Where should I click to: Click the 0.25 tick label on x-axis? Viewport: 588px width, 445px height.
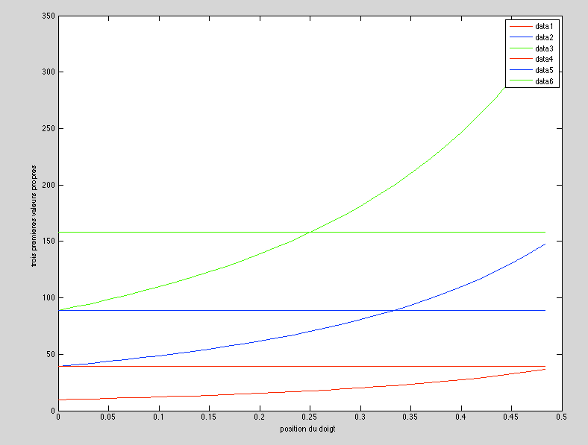pyautogui.click(x=310, y=417)
